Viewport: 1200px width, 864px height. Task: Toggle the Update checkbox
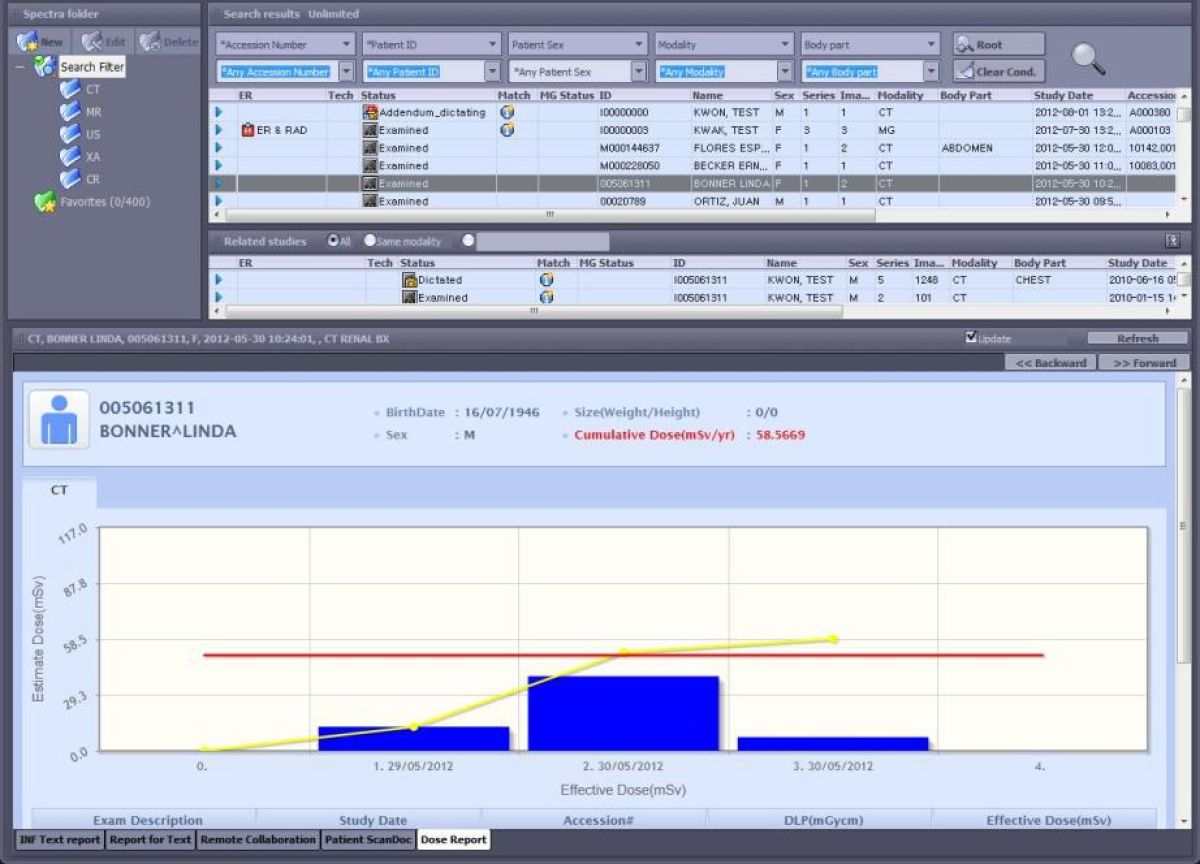tap(971, 338)
